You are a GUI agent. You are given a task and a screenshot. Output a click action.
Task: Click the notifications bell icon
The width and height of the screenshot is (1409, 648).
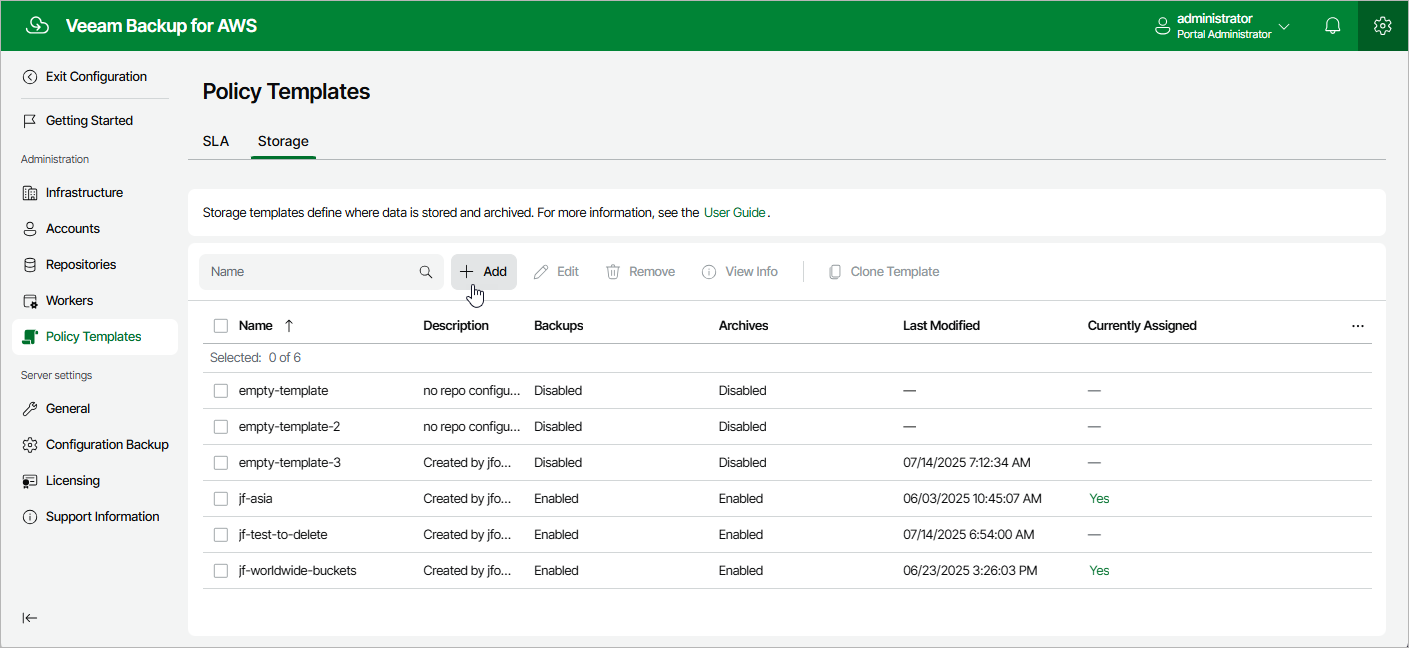coord(1332,26)
